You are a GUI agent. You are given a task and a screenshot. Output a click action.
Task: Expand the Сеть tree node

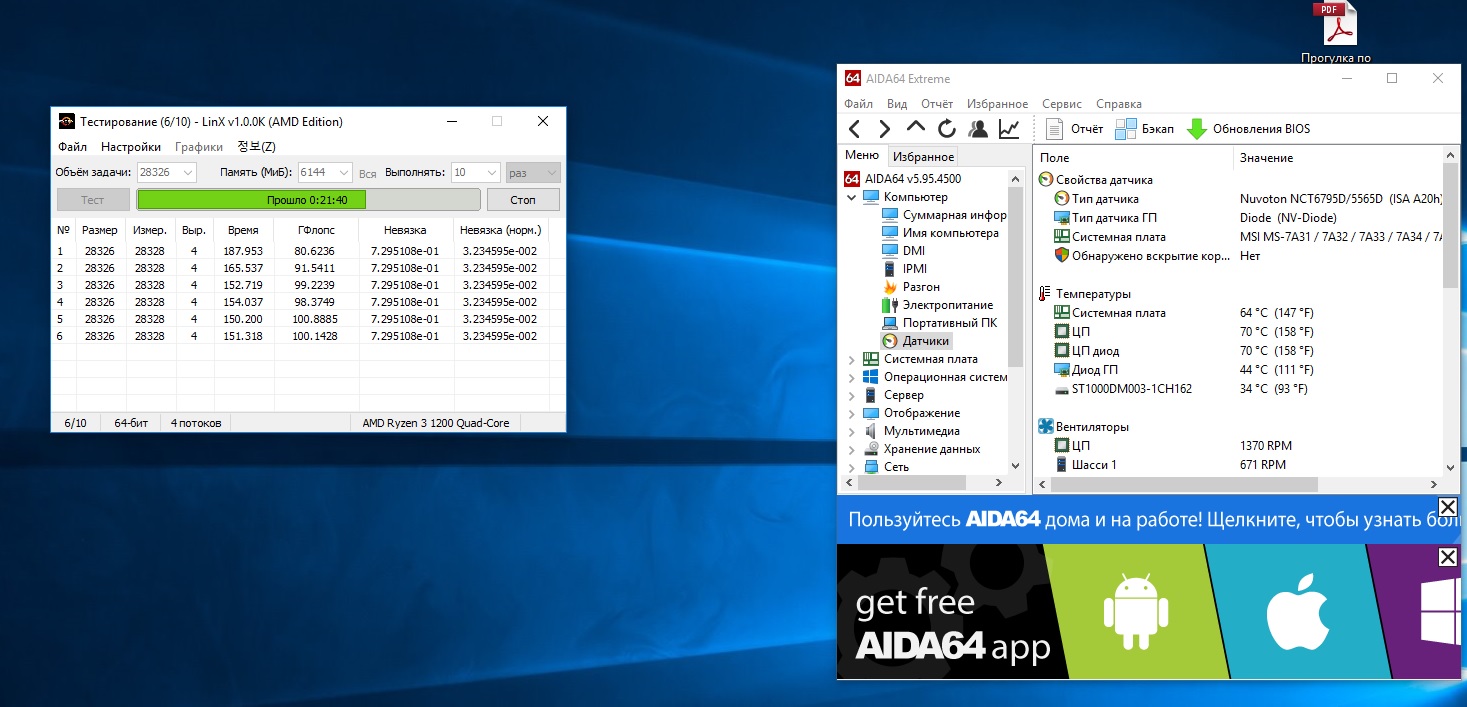click(x=851, y=468)
